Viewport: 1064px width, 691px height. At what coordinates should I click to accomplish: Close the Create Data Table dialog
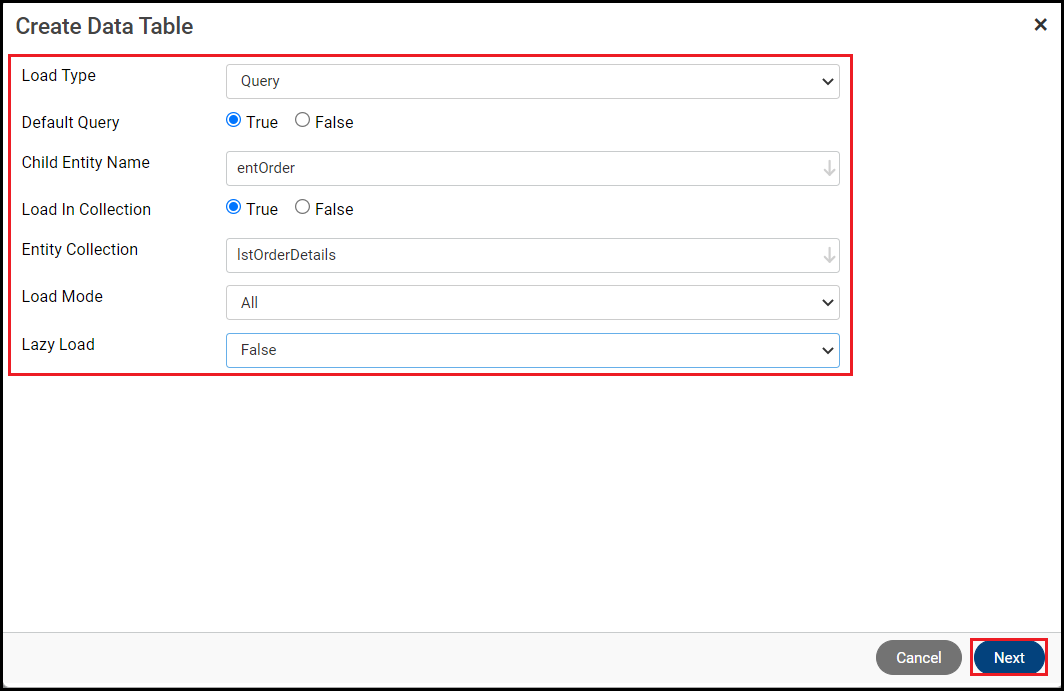tap(1040, 25)
